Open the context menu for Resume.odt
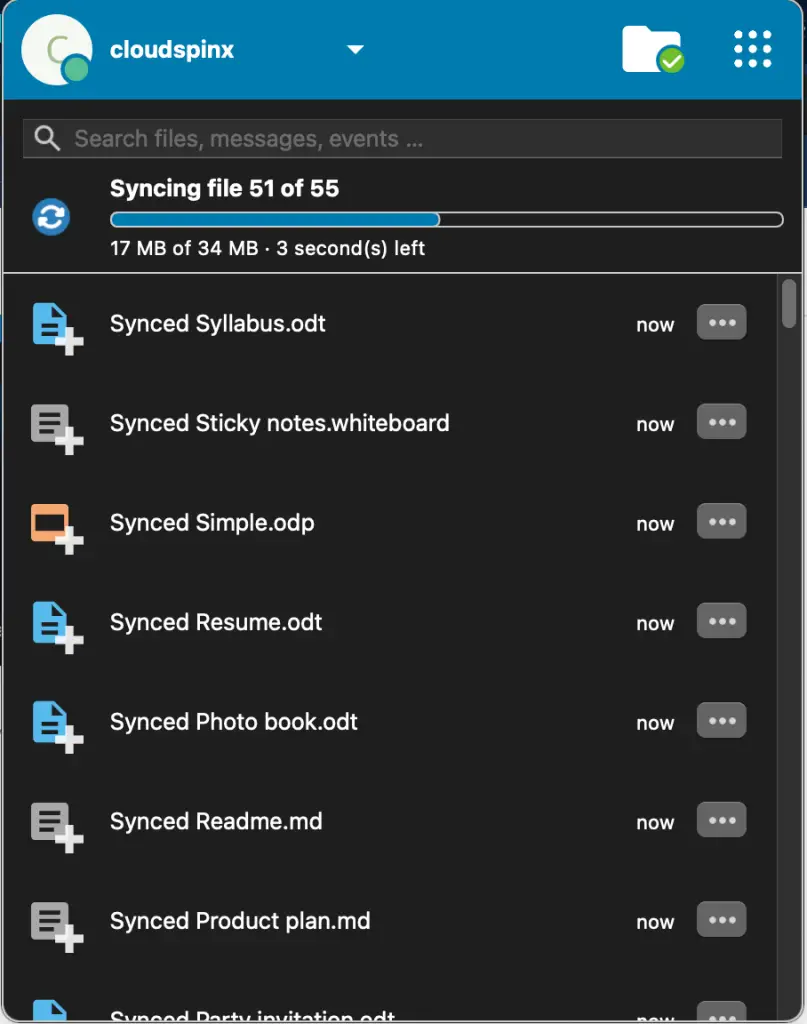The height and width of the screenshot is (1024, 807). click(x=721, y=620)
